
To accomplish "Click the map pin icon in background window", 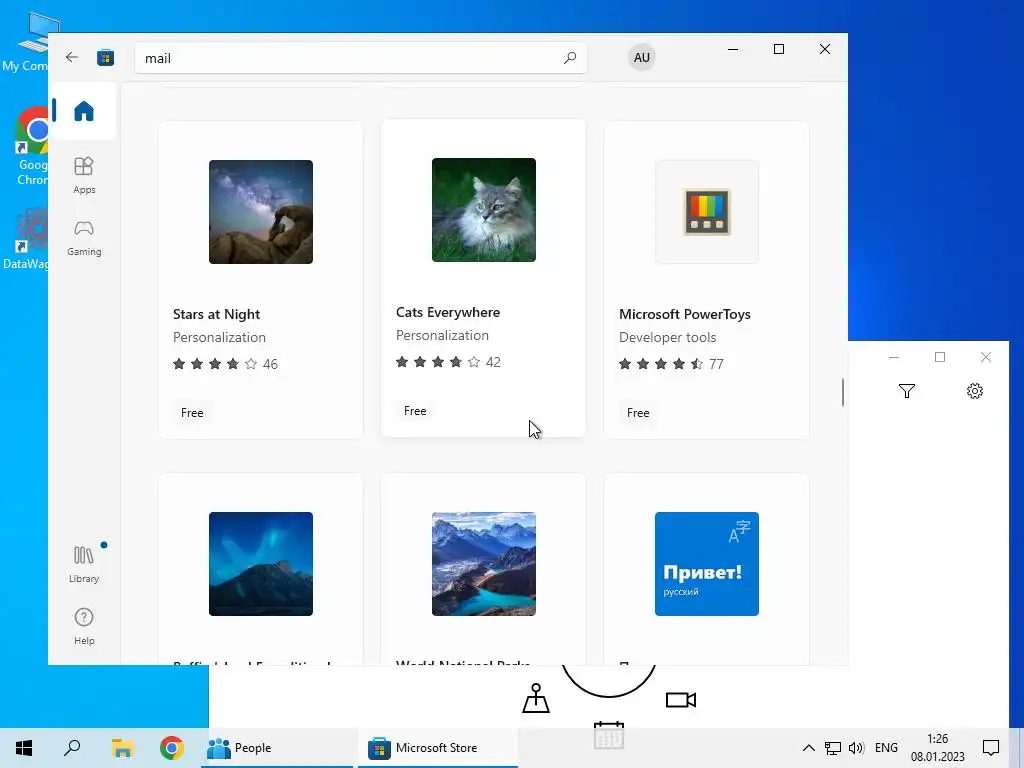I will [x=536, y=698].
